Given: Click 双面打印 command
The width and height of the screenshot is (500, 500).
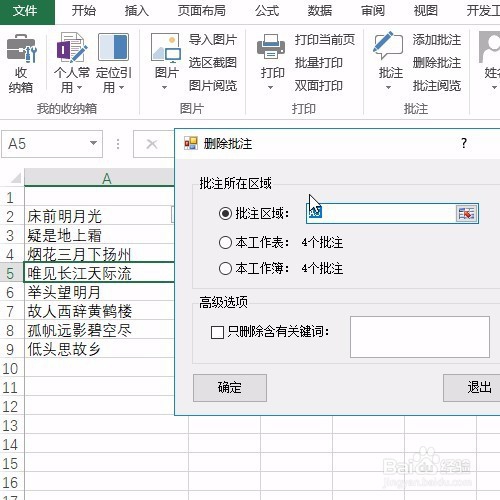Looking at the screenshot, I should (319, 86).
